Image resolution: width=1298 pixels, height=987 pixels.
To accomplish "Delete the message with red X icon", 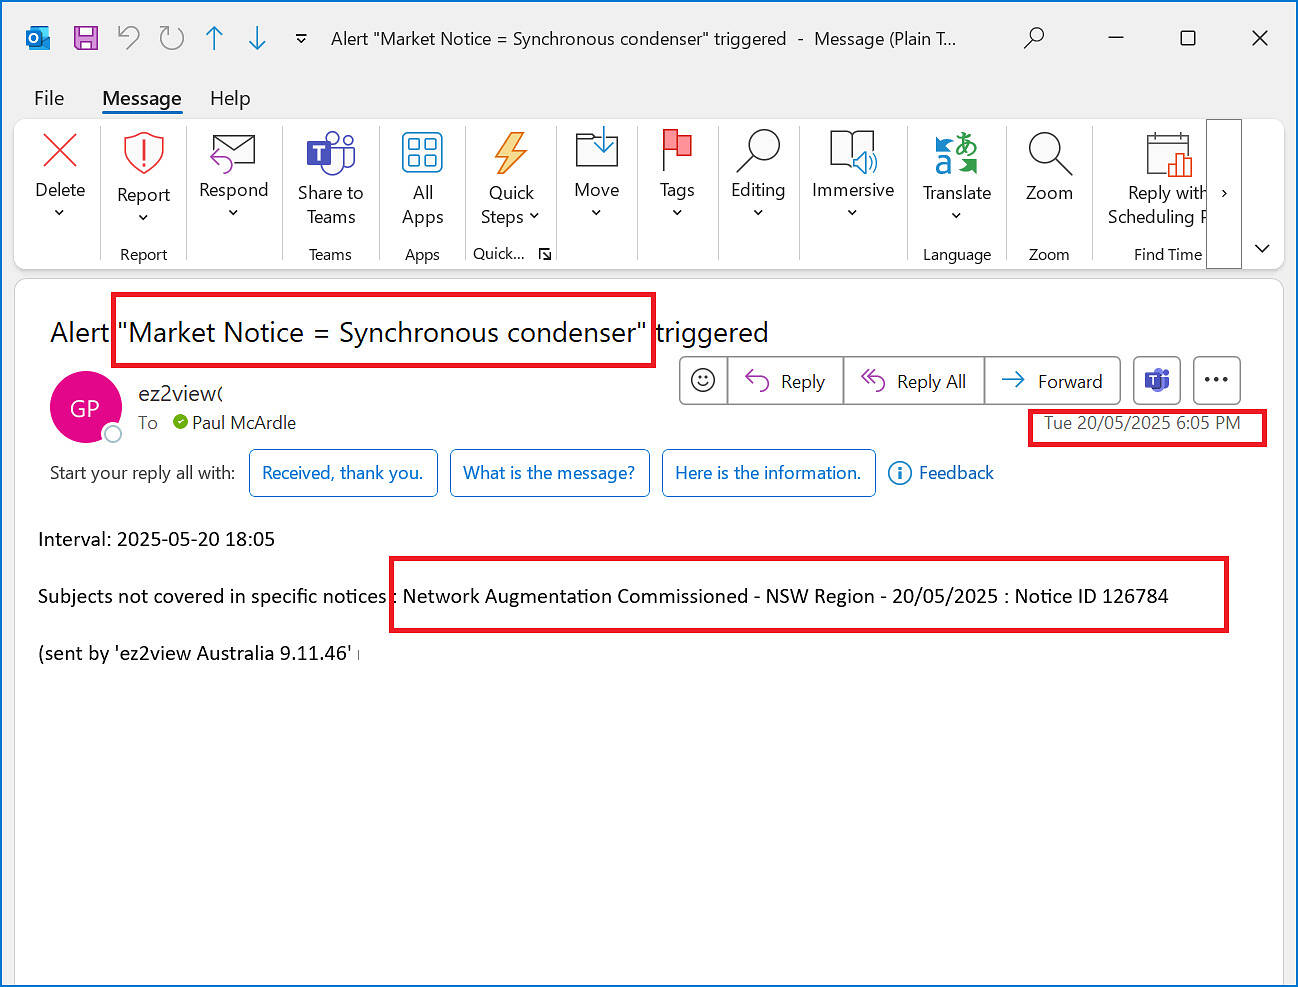I will click(60, 151).
